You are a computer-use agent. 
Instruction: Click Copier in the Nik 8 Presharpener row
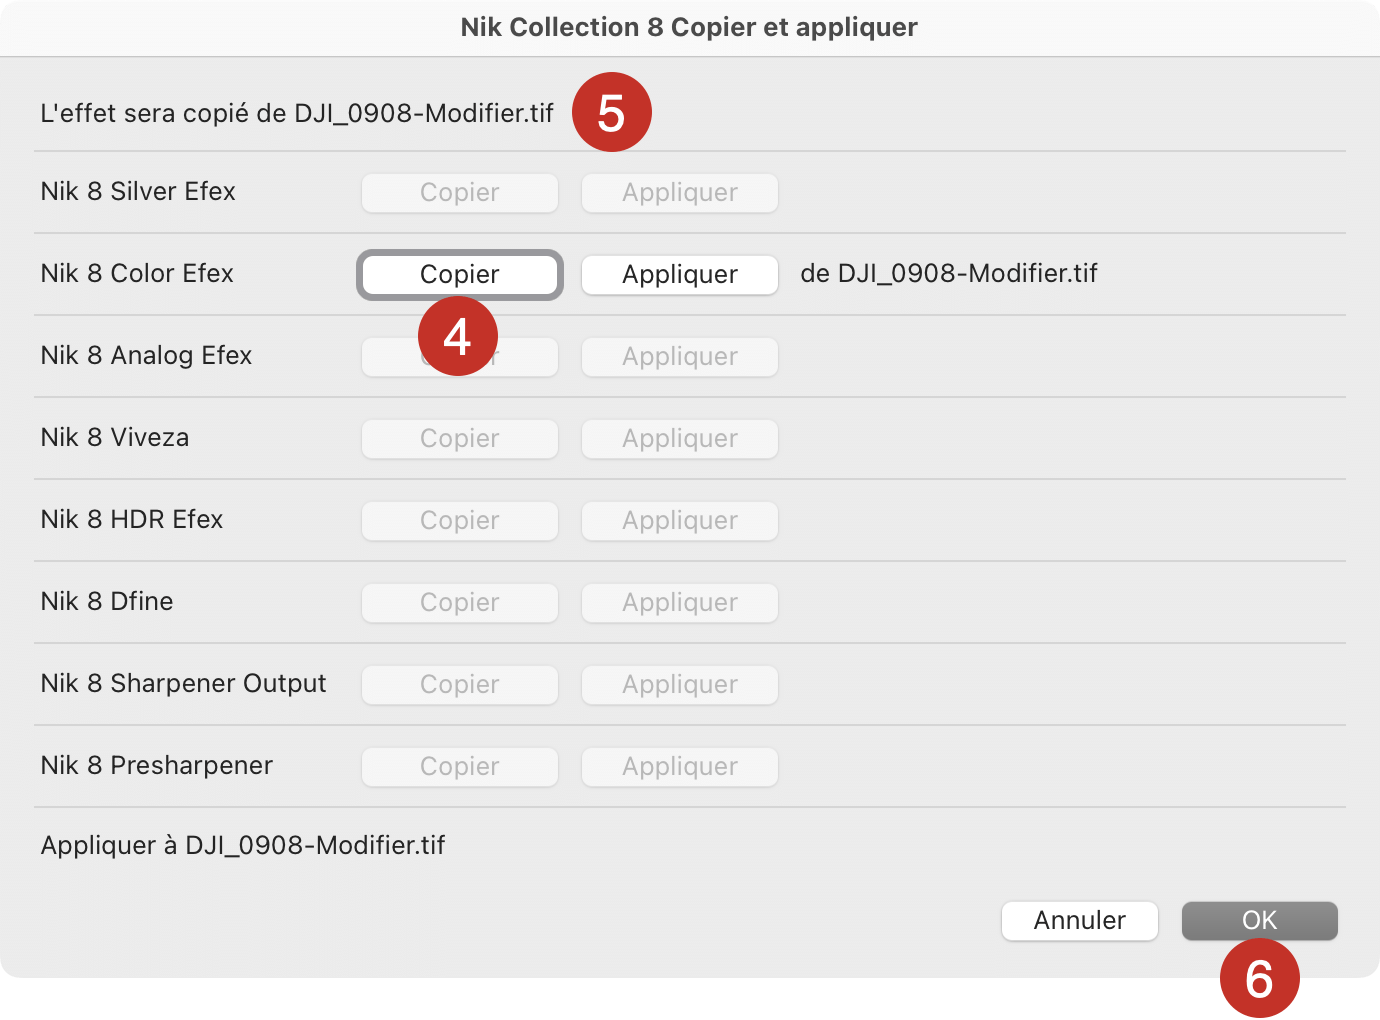pyautogui.click(x=460, y=767)
